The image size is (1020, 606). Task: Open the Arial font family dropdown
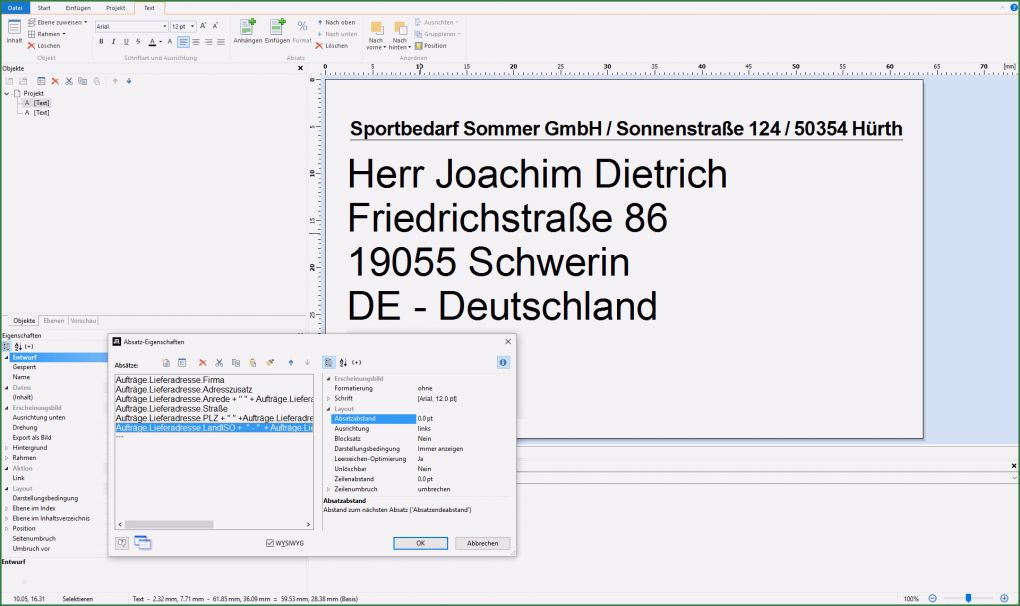coord(165,25)
